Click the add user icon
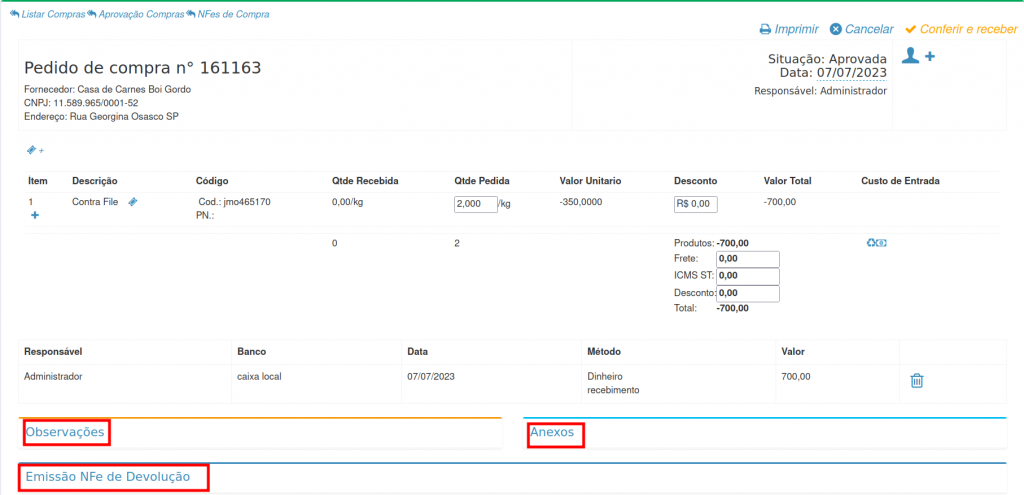 917,56
